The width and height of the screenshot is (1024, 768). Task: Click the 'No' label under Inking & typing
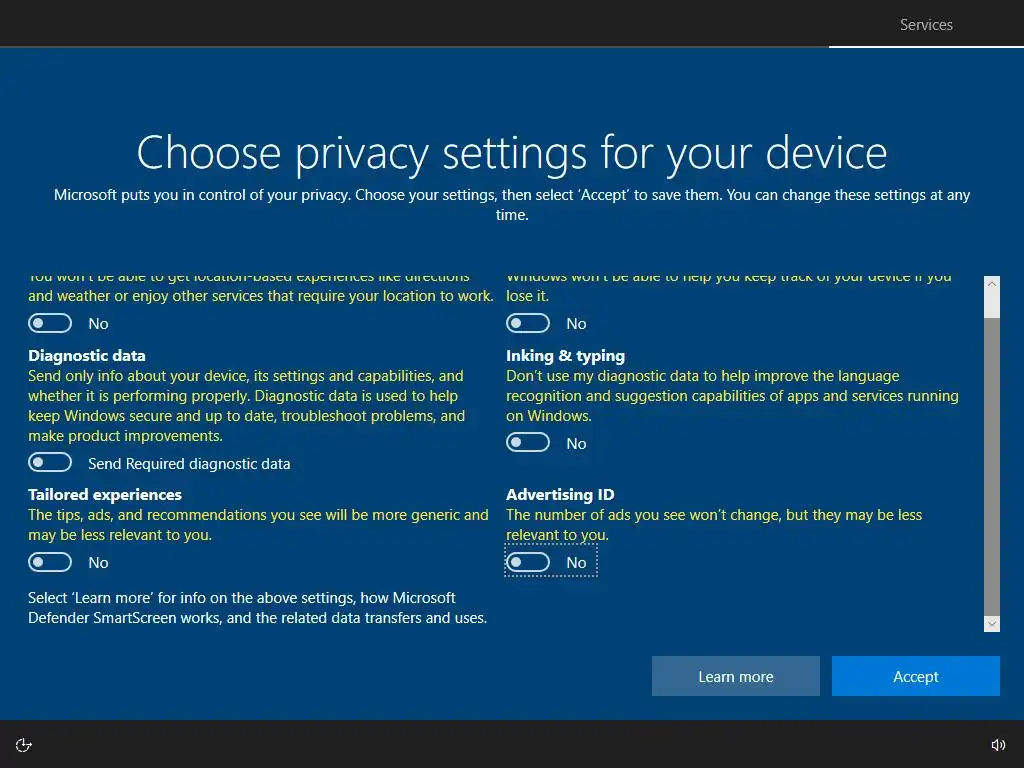click(x=577, y=444)
